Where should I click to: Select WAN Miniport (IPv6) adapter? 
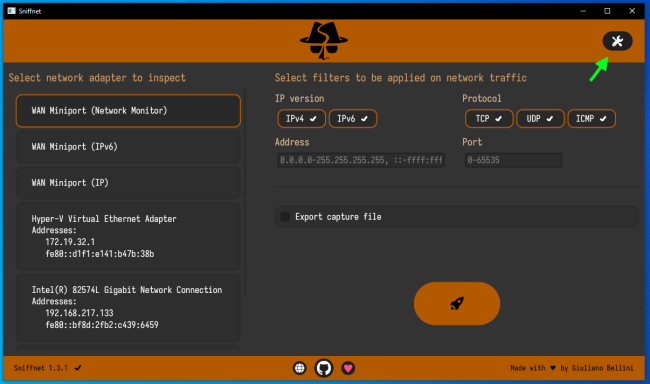[128, 147]
